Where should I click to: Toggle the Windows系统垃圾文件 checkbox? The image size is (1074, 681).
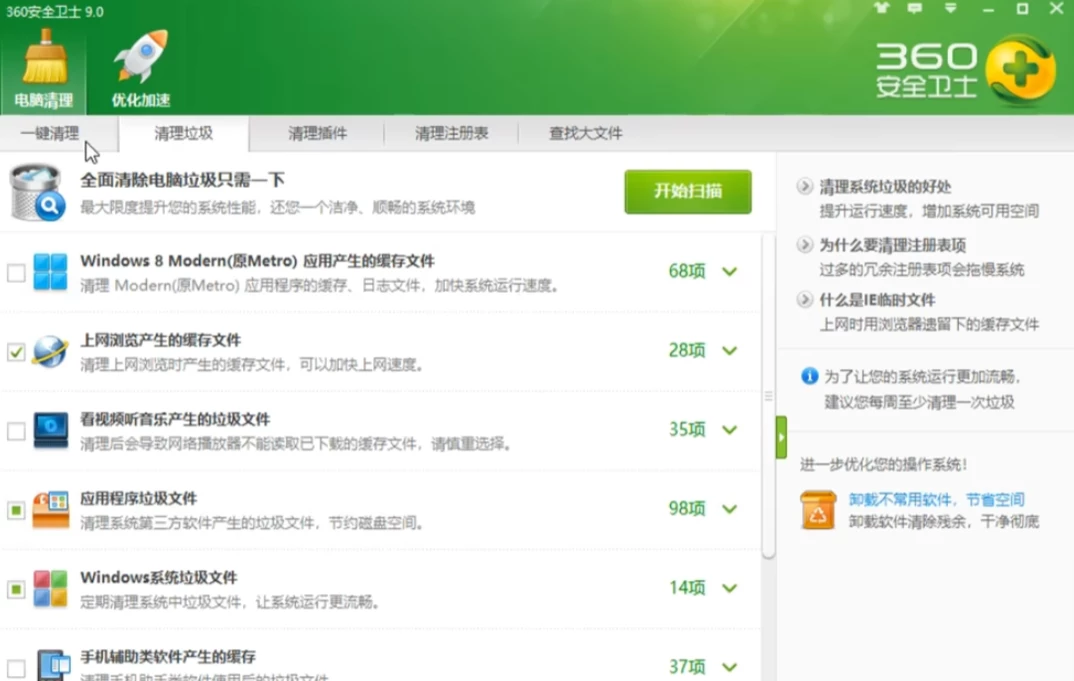click(16, 589)
